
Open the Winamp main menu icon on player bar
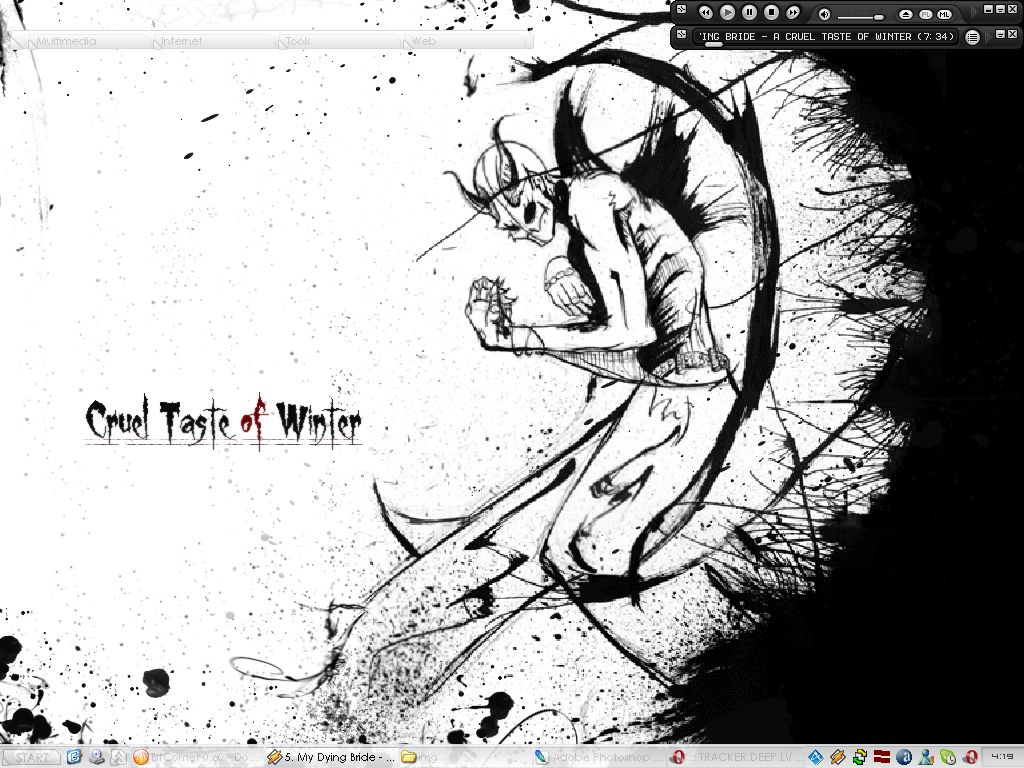(681, 9)
